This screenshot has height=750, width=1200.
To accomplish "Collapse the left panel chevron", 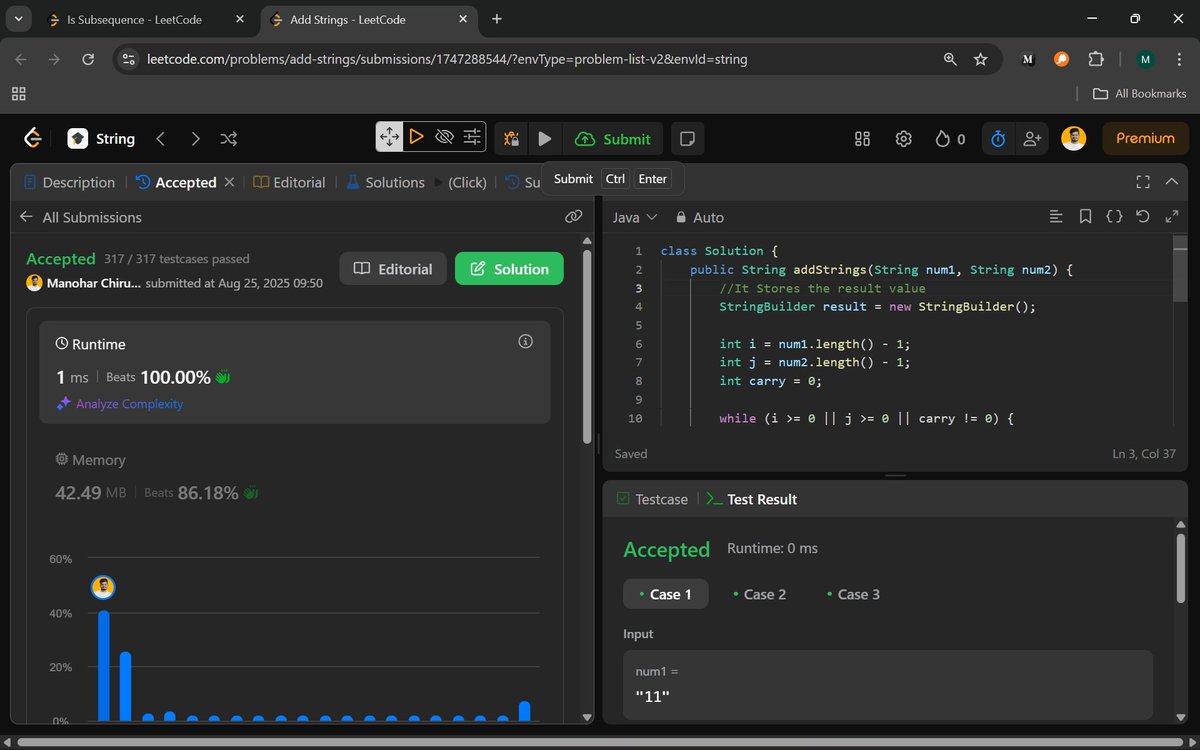I will (x=1172, y=182).
